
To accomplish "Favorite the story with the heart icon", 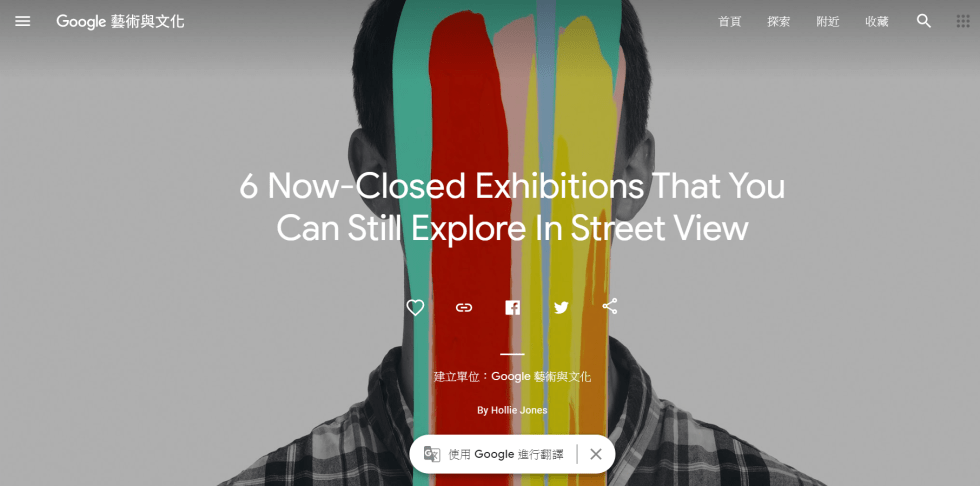I will (x=415, y=307).
